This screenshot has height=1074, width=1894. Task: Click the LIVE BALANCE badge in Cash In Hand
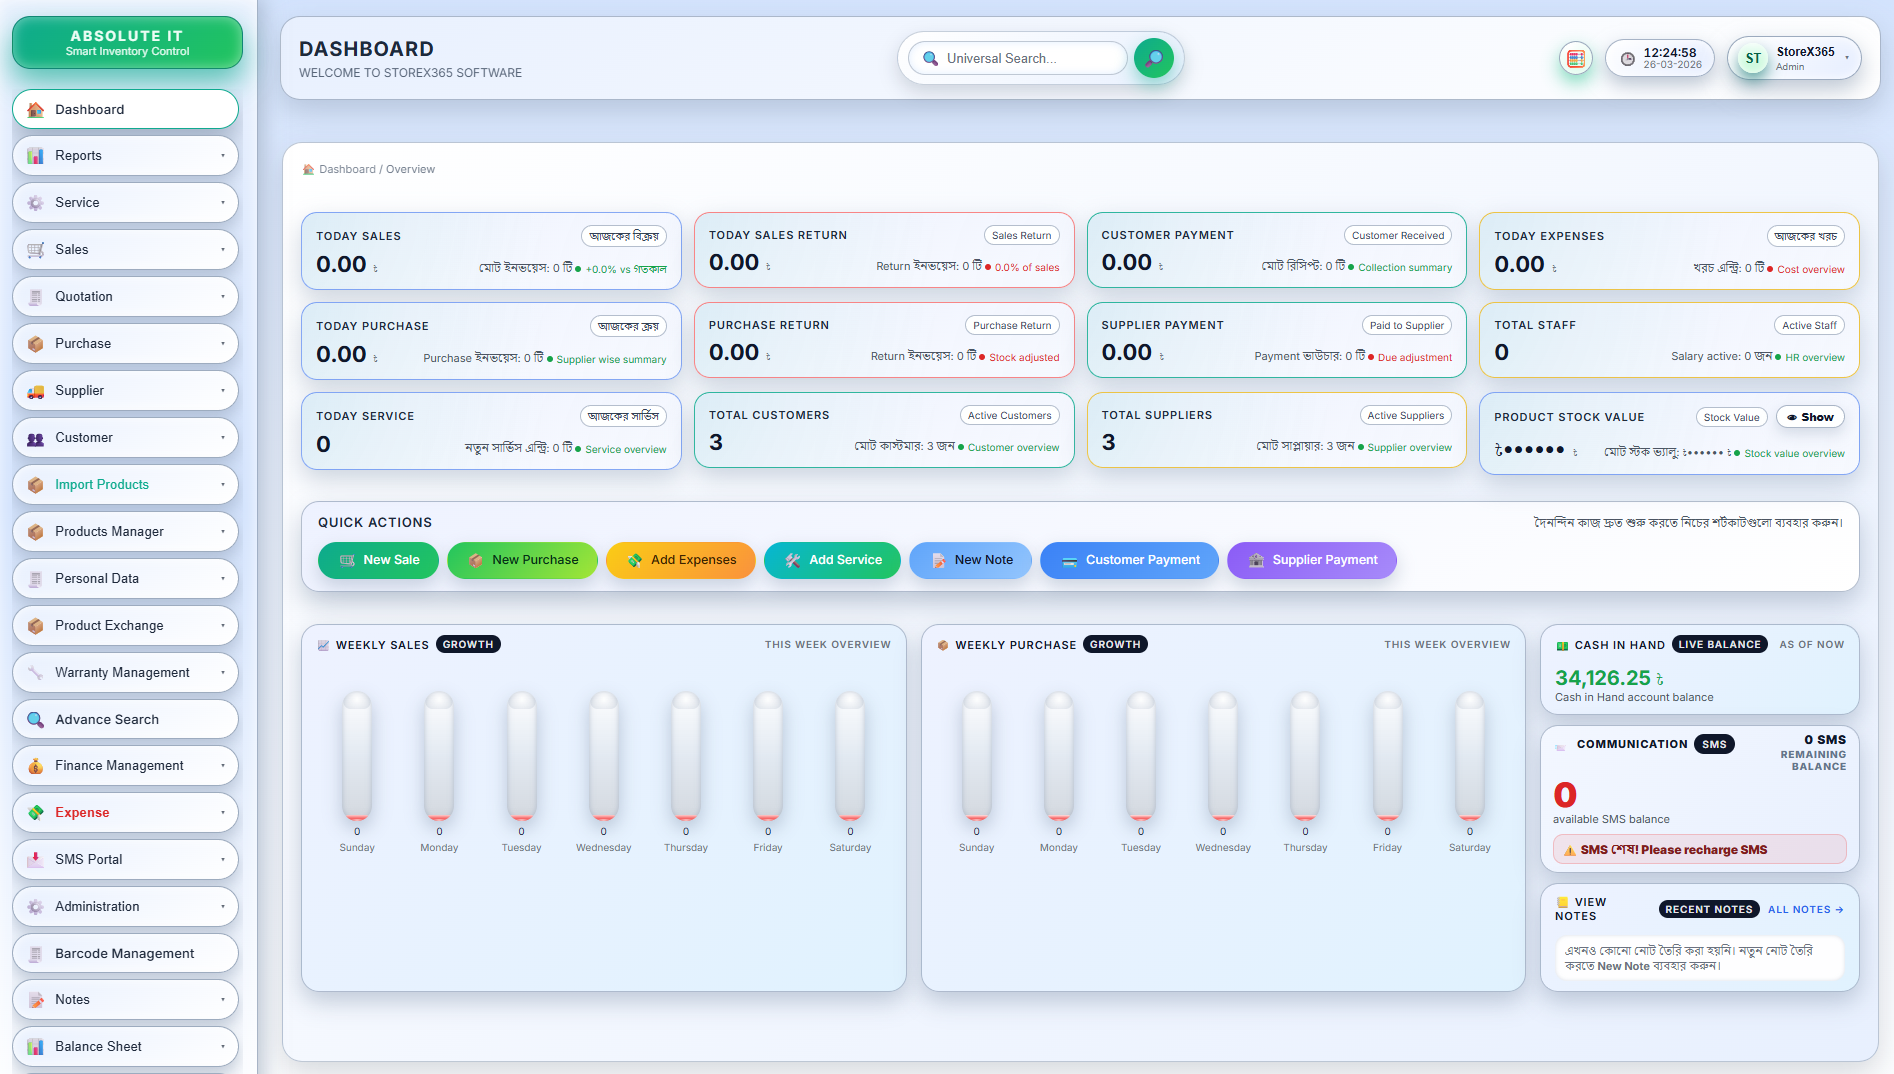1719,644
